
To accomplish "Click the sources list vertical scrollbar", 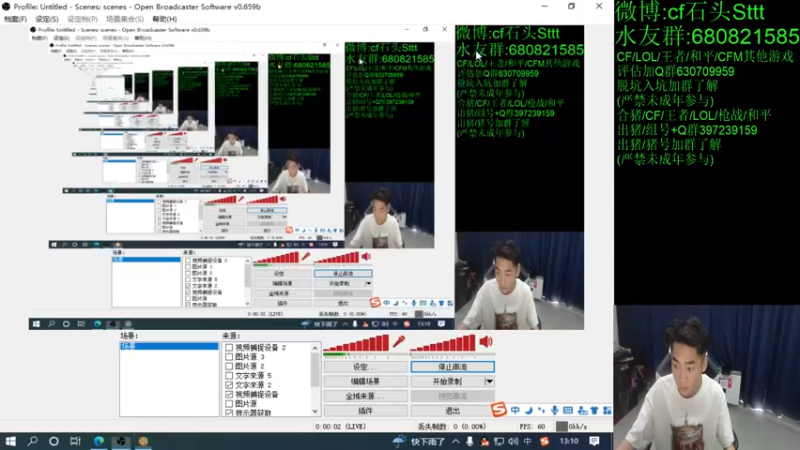I will pyautogui.click(x=315, y=379).
